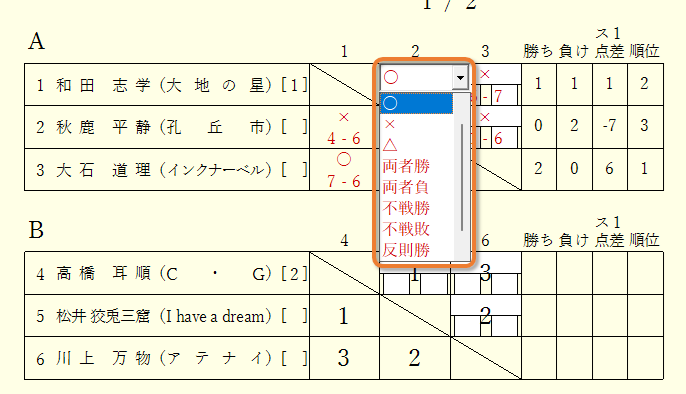Choose the × option in dropdown list

[416, 124]
